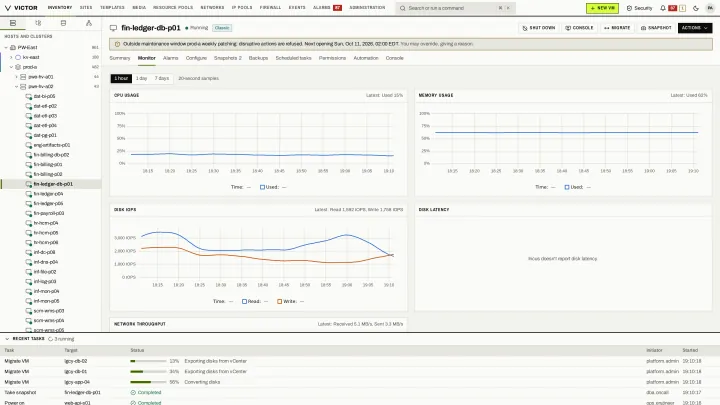The width and height of the screenshot is (720, 405).
Task: Click the Snapshot button
Action: coord(656,28)
